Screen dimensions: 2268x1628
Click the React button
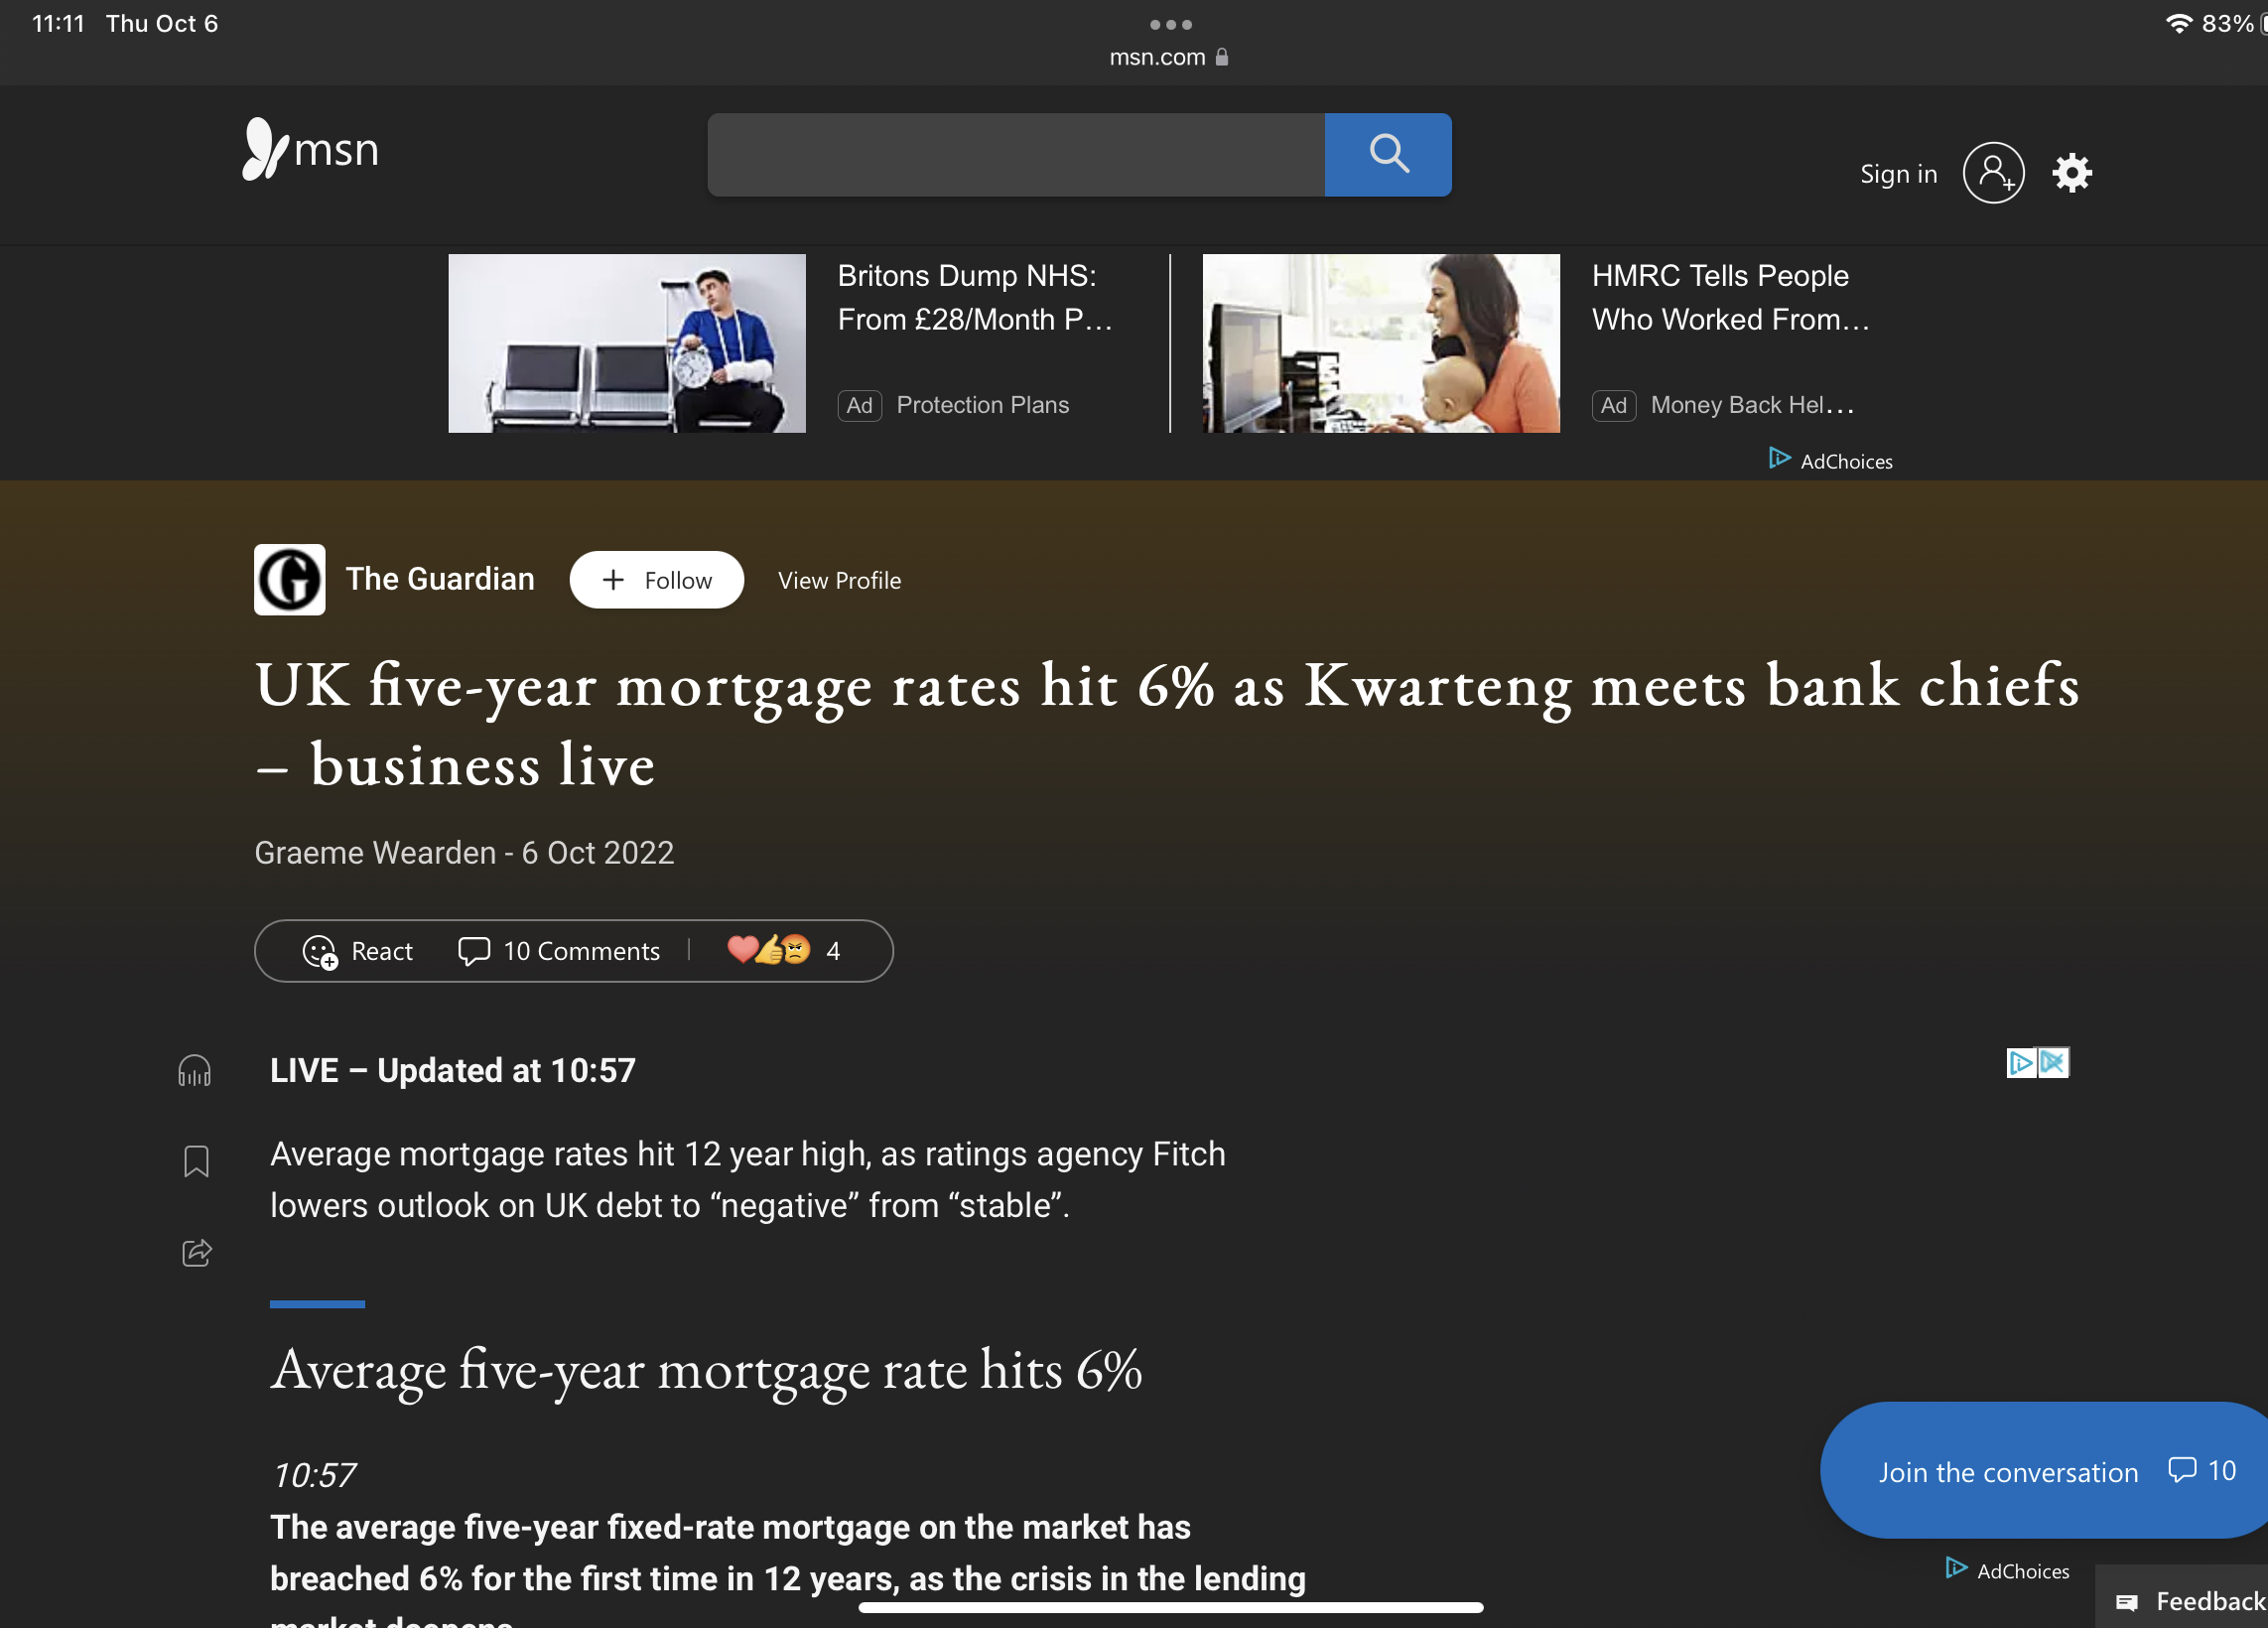(358, 951)
